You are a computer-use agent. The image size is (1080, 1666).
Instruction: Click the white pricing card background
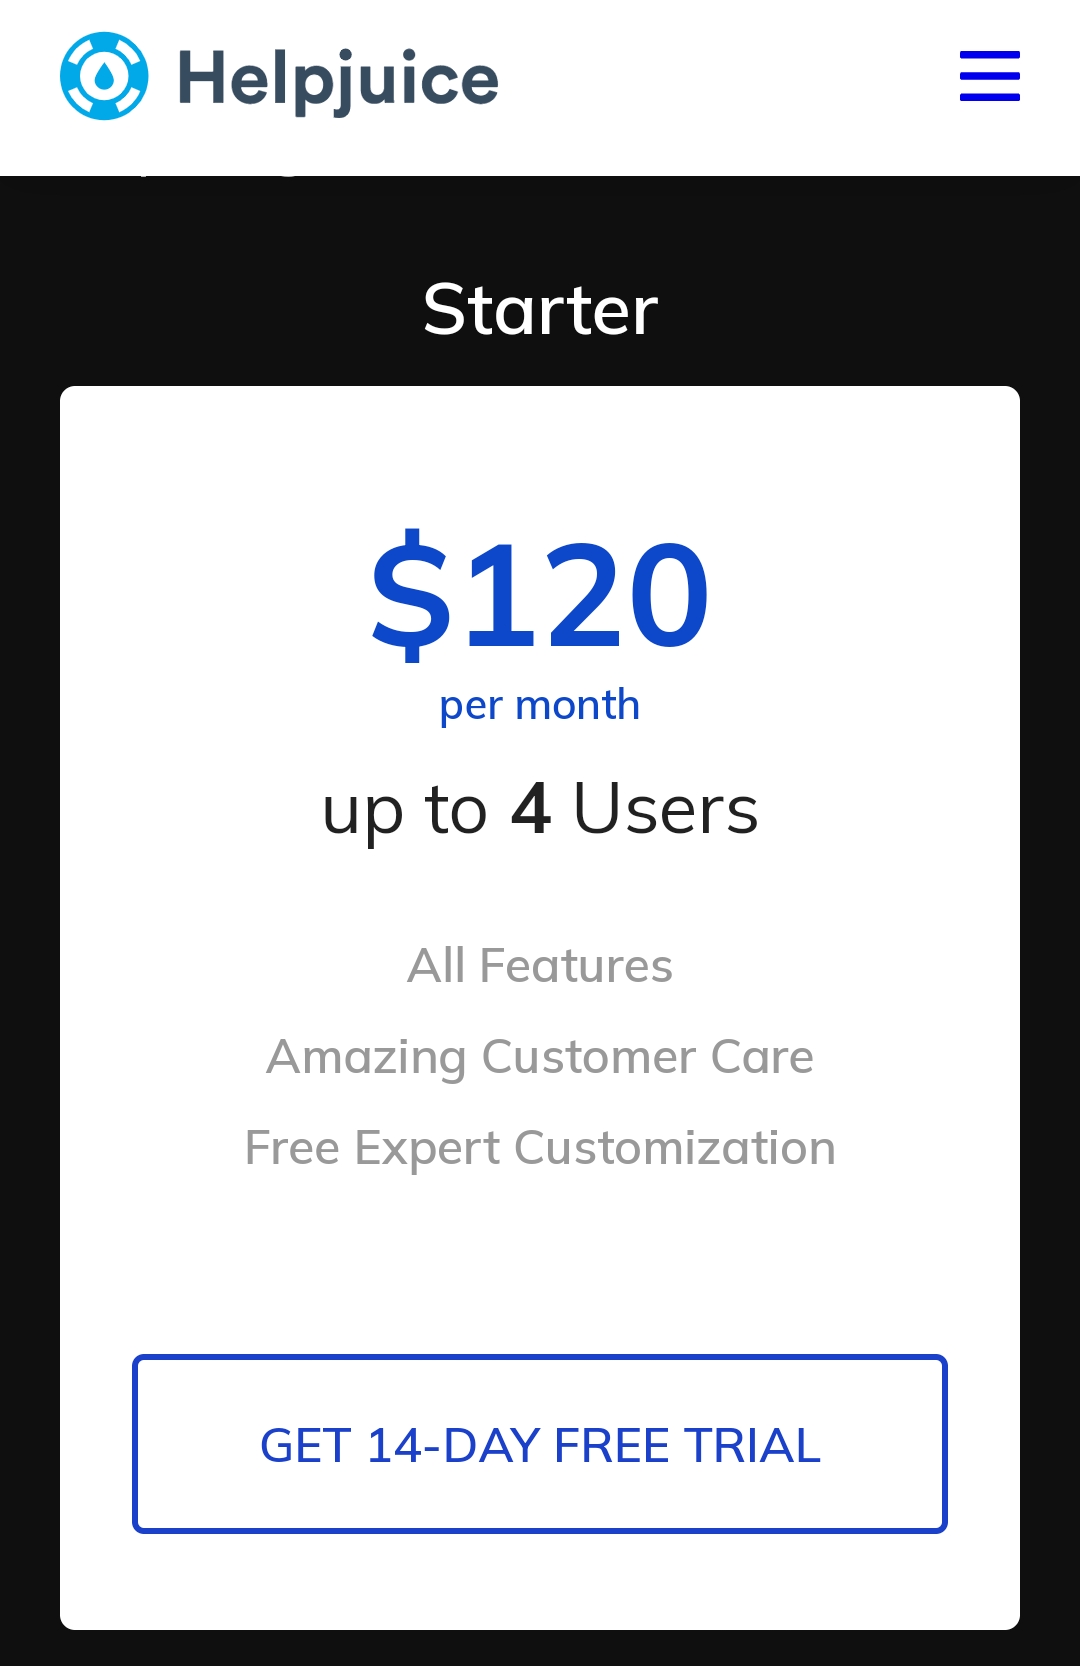540,1260
